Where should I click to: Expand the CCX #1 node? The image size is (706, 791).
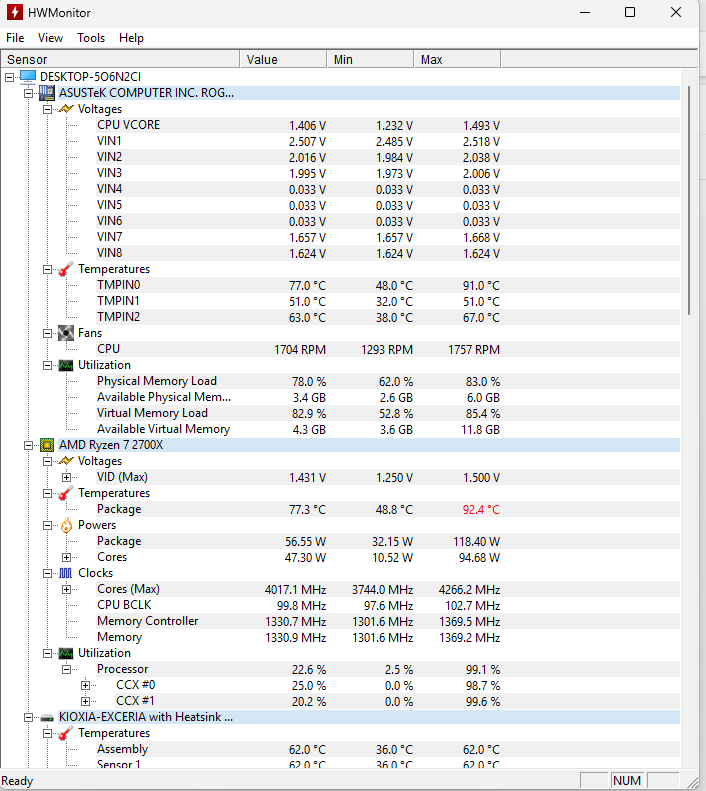tap(86, 701)
